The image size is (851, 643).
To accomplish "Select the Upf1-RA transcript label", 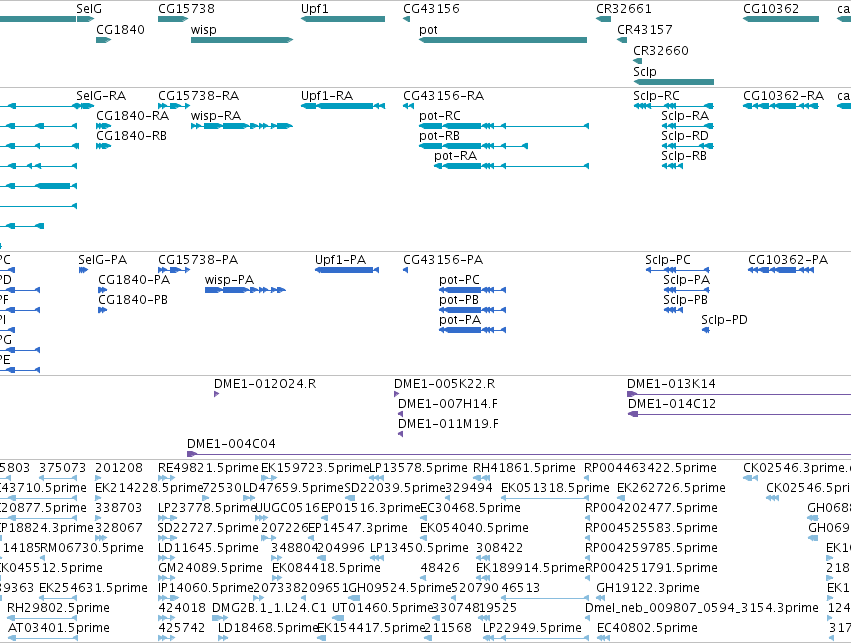I will click(327, 96).
